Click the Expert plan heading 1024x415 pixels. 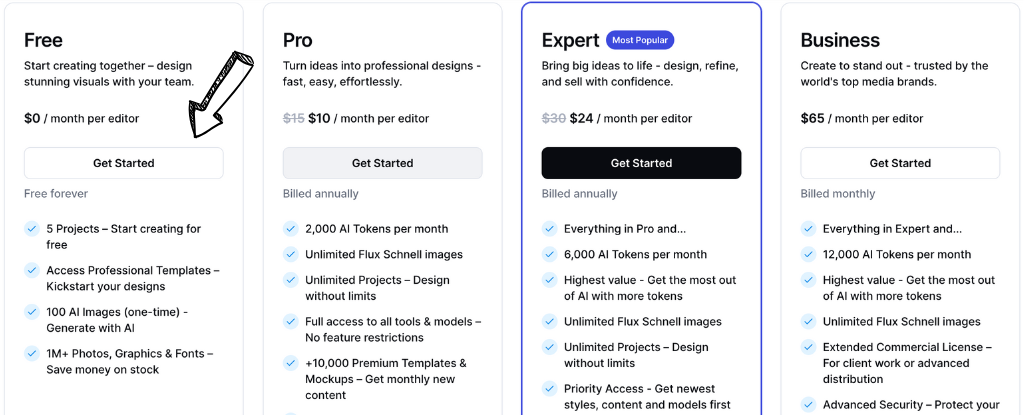tap(570, 40)
